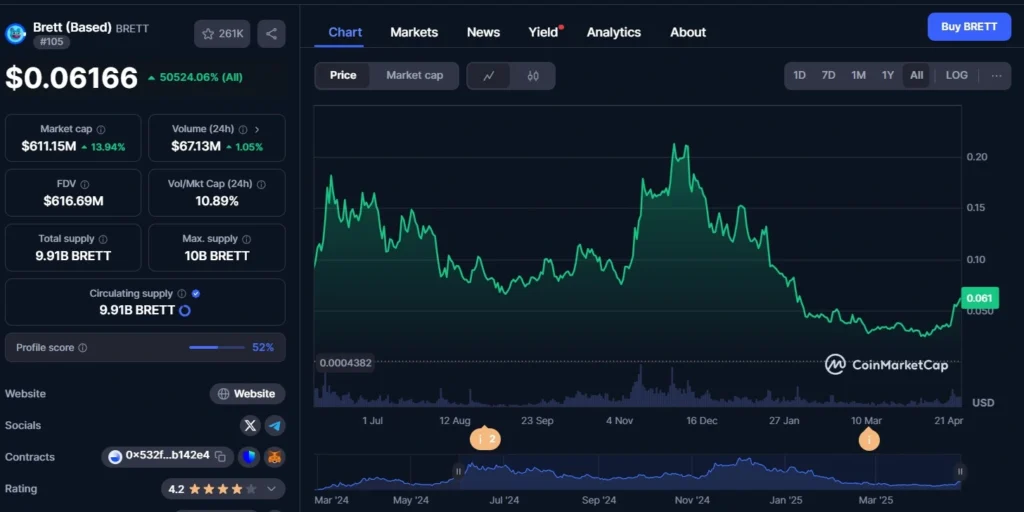Click the $611.15M market cap value
Viewport: 1024px width, 512px height.
(48, 146)
